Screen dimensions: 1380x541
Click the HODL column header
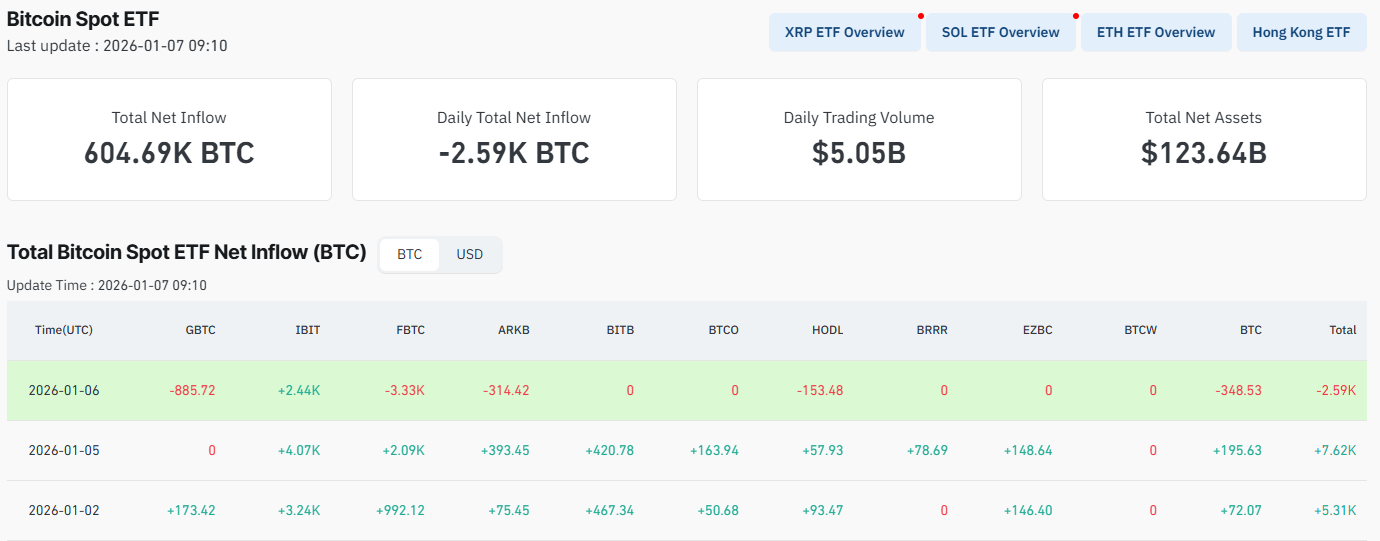(x=828, y=330)
